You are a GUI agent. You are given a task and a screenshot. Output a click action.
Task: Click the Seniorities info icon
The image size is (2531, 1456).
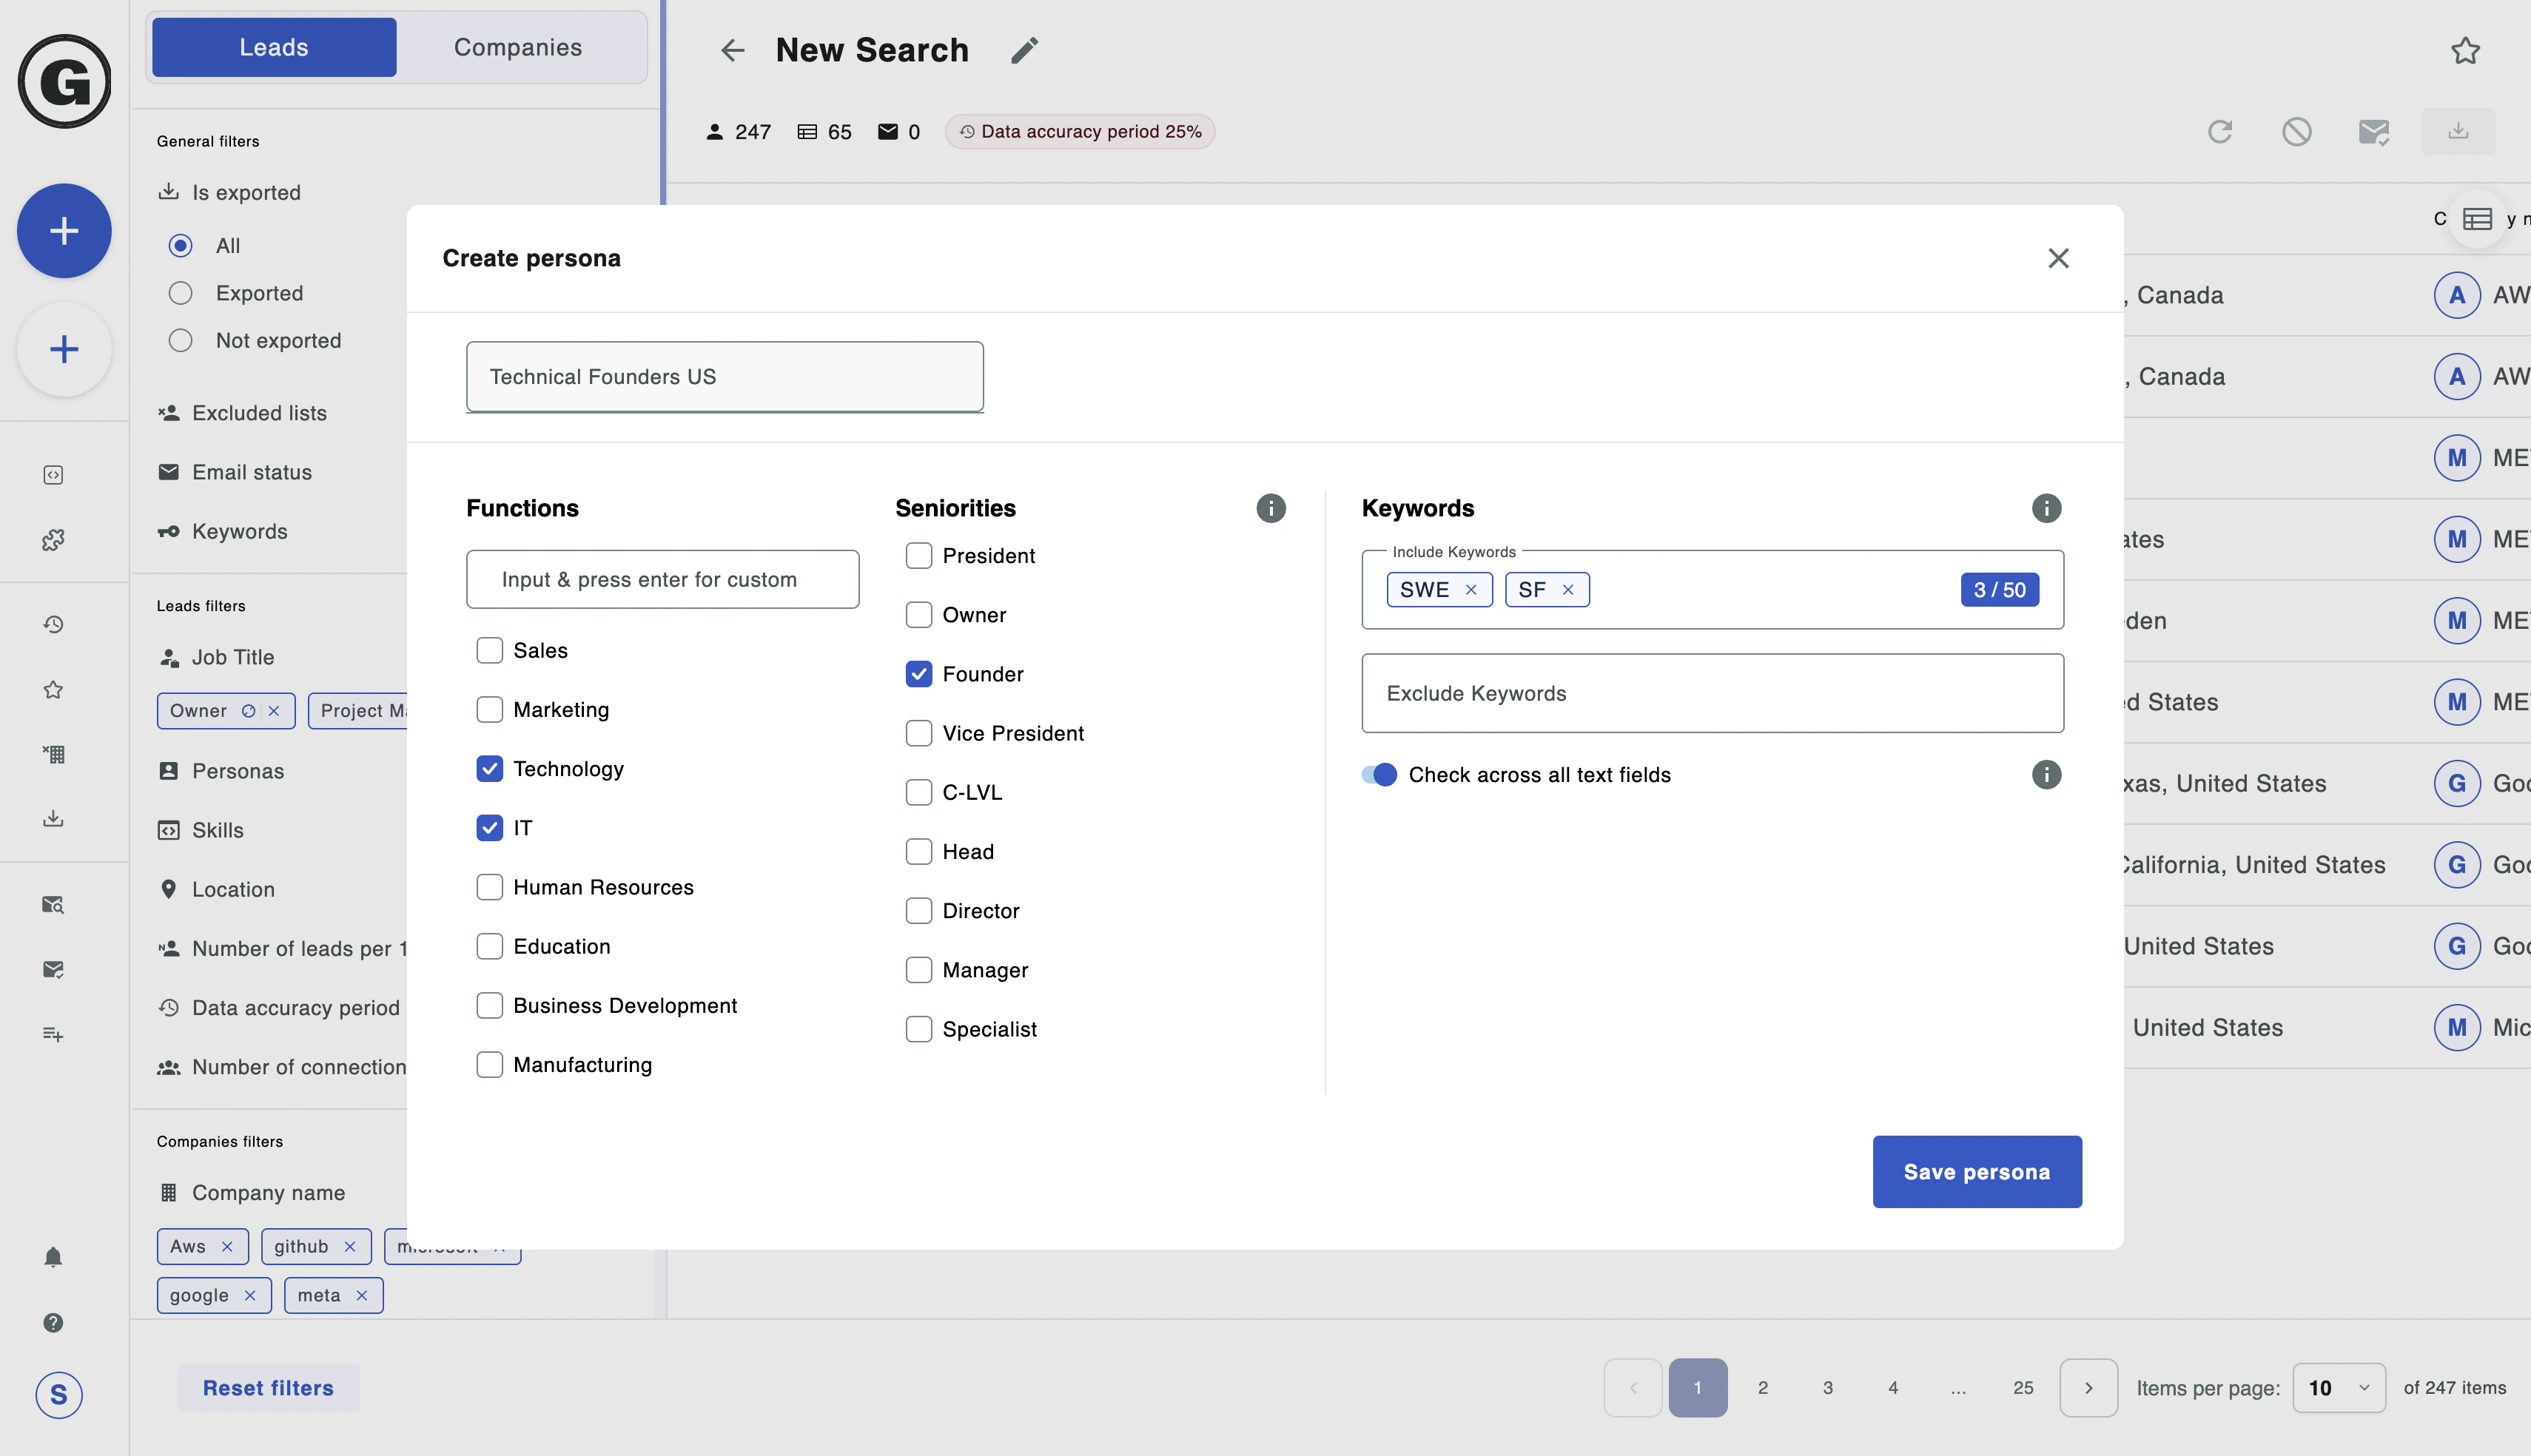(1270, 508)
